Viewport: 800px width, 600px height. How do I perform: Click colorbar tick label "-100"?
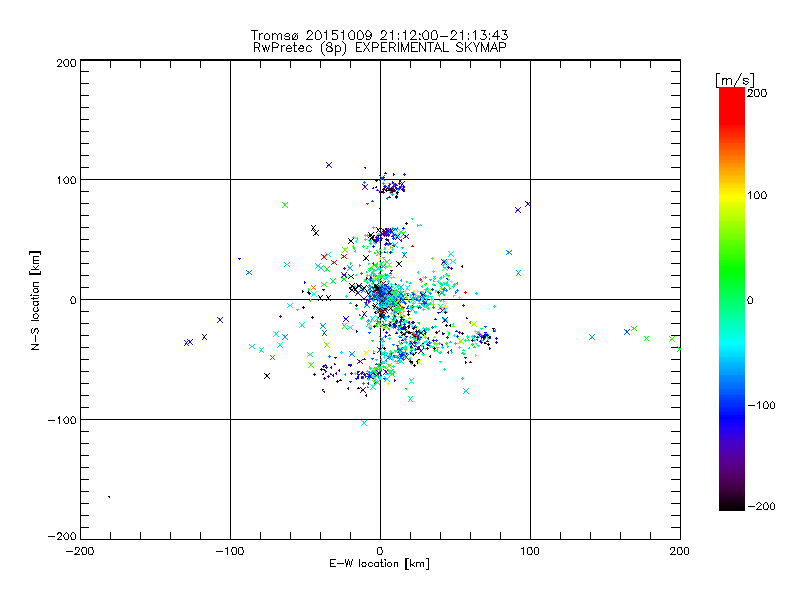pyautogui.click(x=761, y=405)
